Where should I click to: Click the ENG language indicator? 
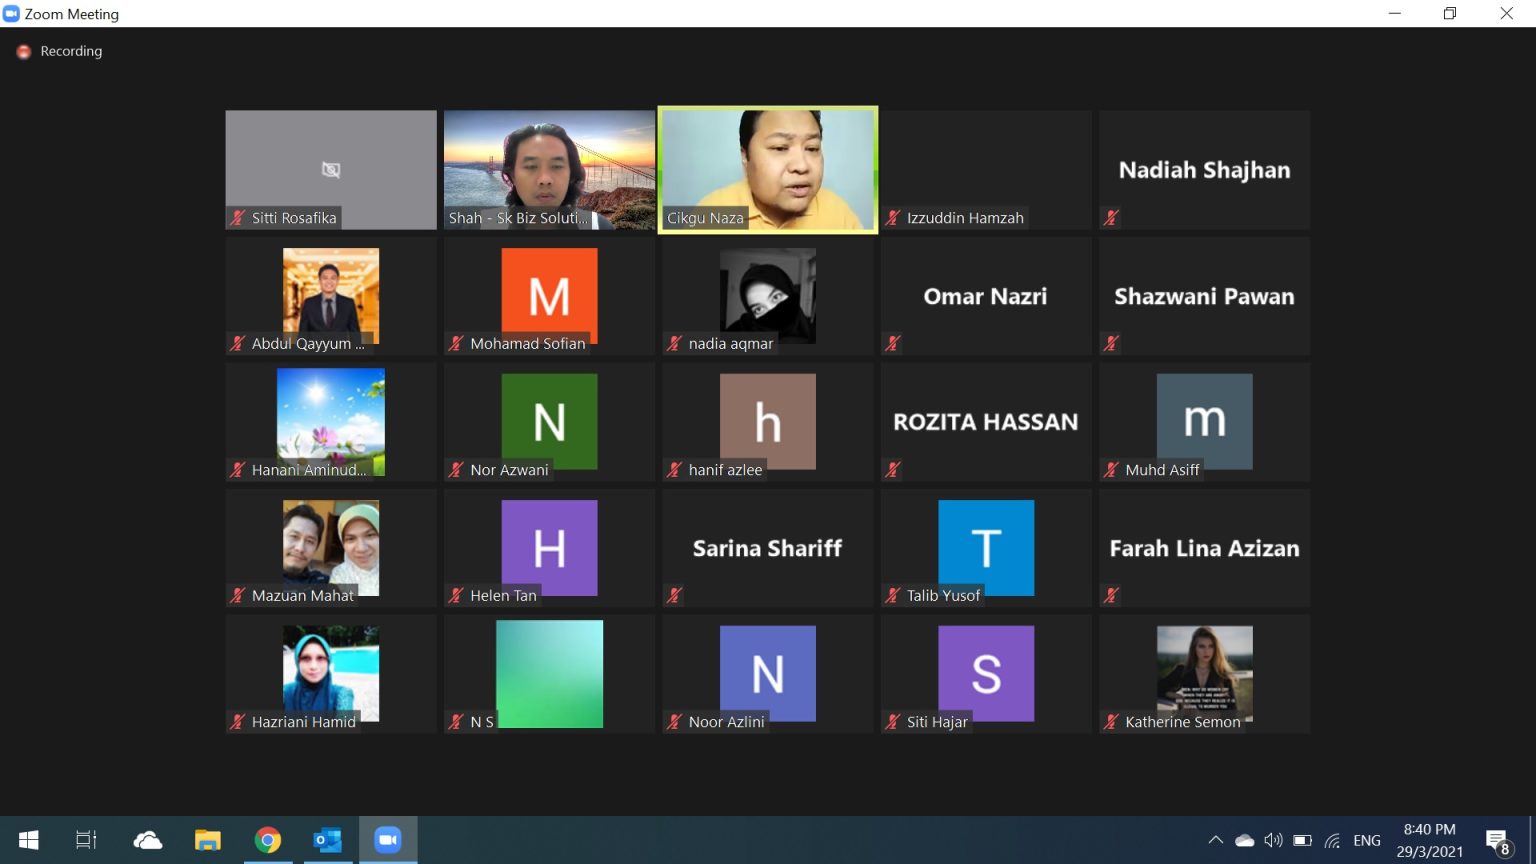(1366, 840)
